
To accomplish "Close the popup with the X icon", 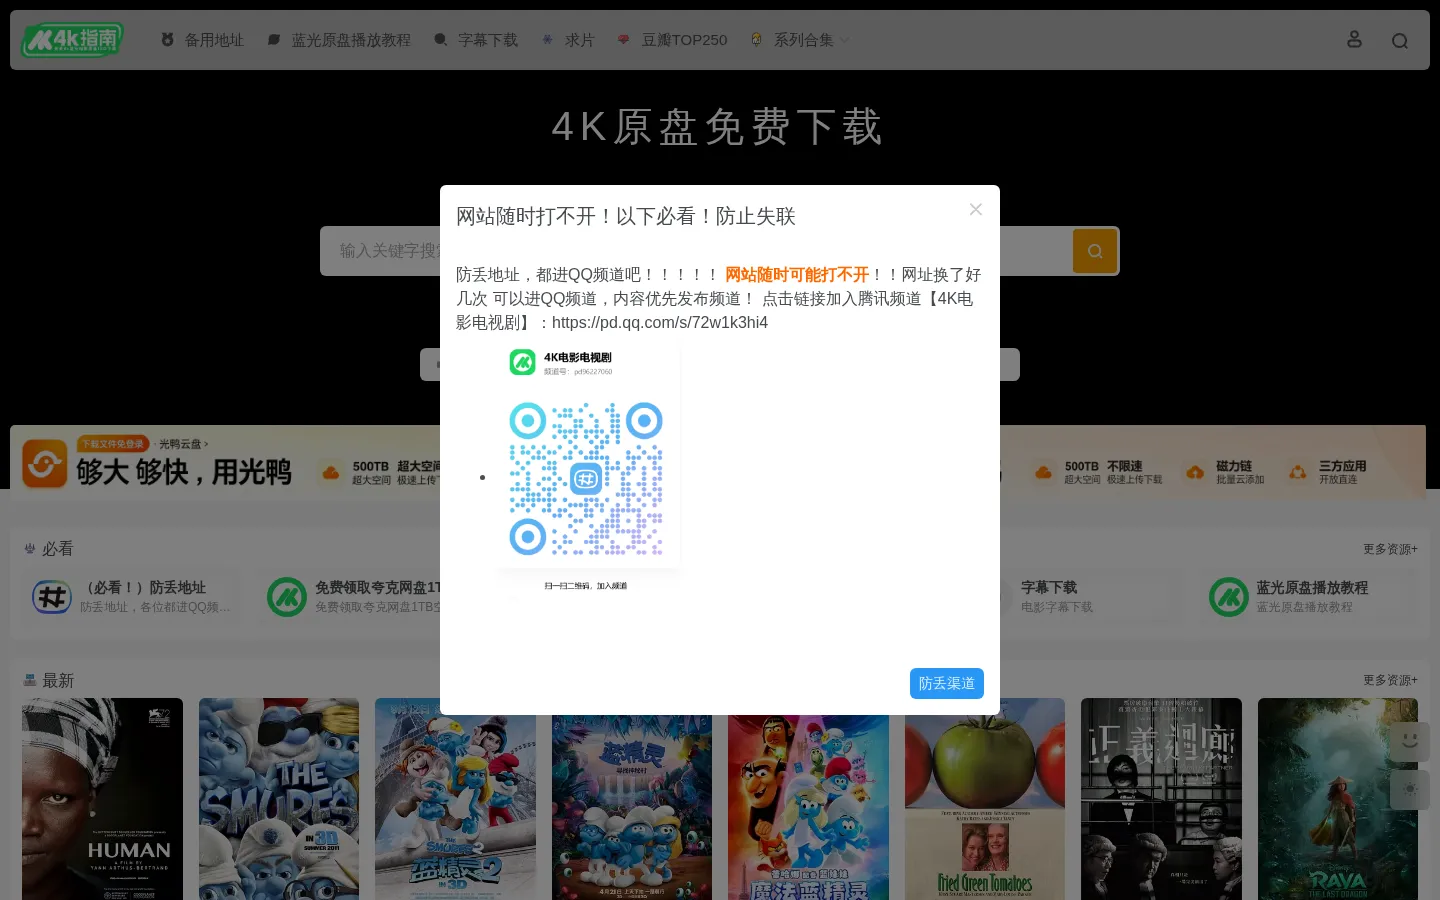I will coord(976,209).
